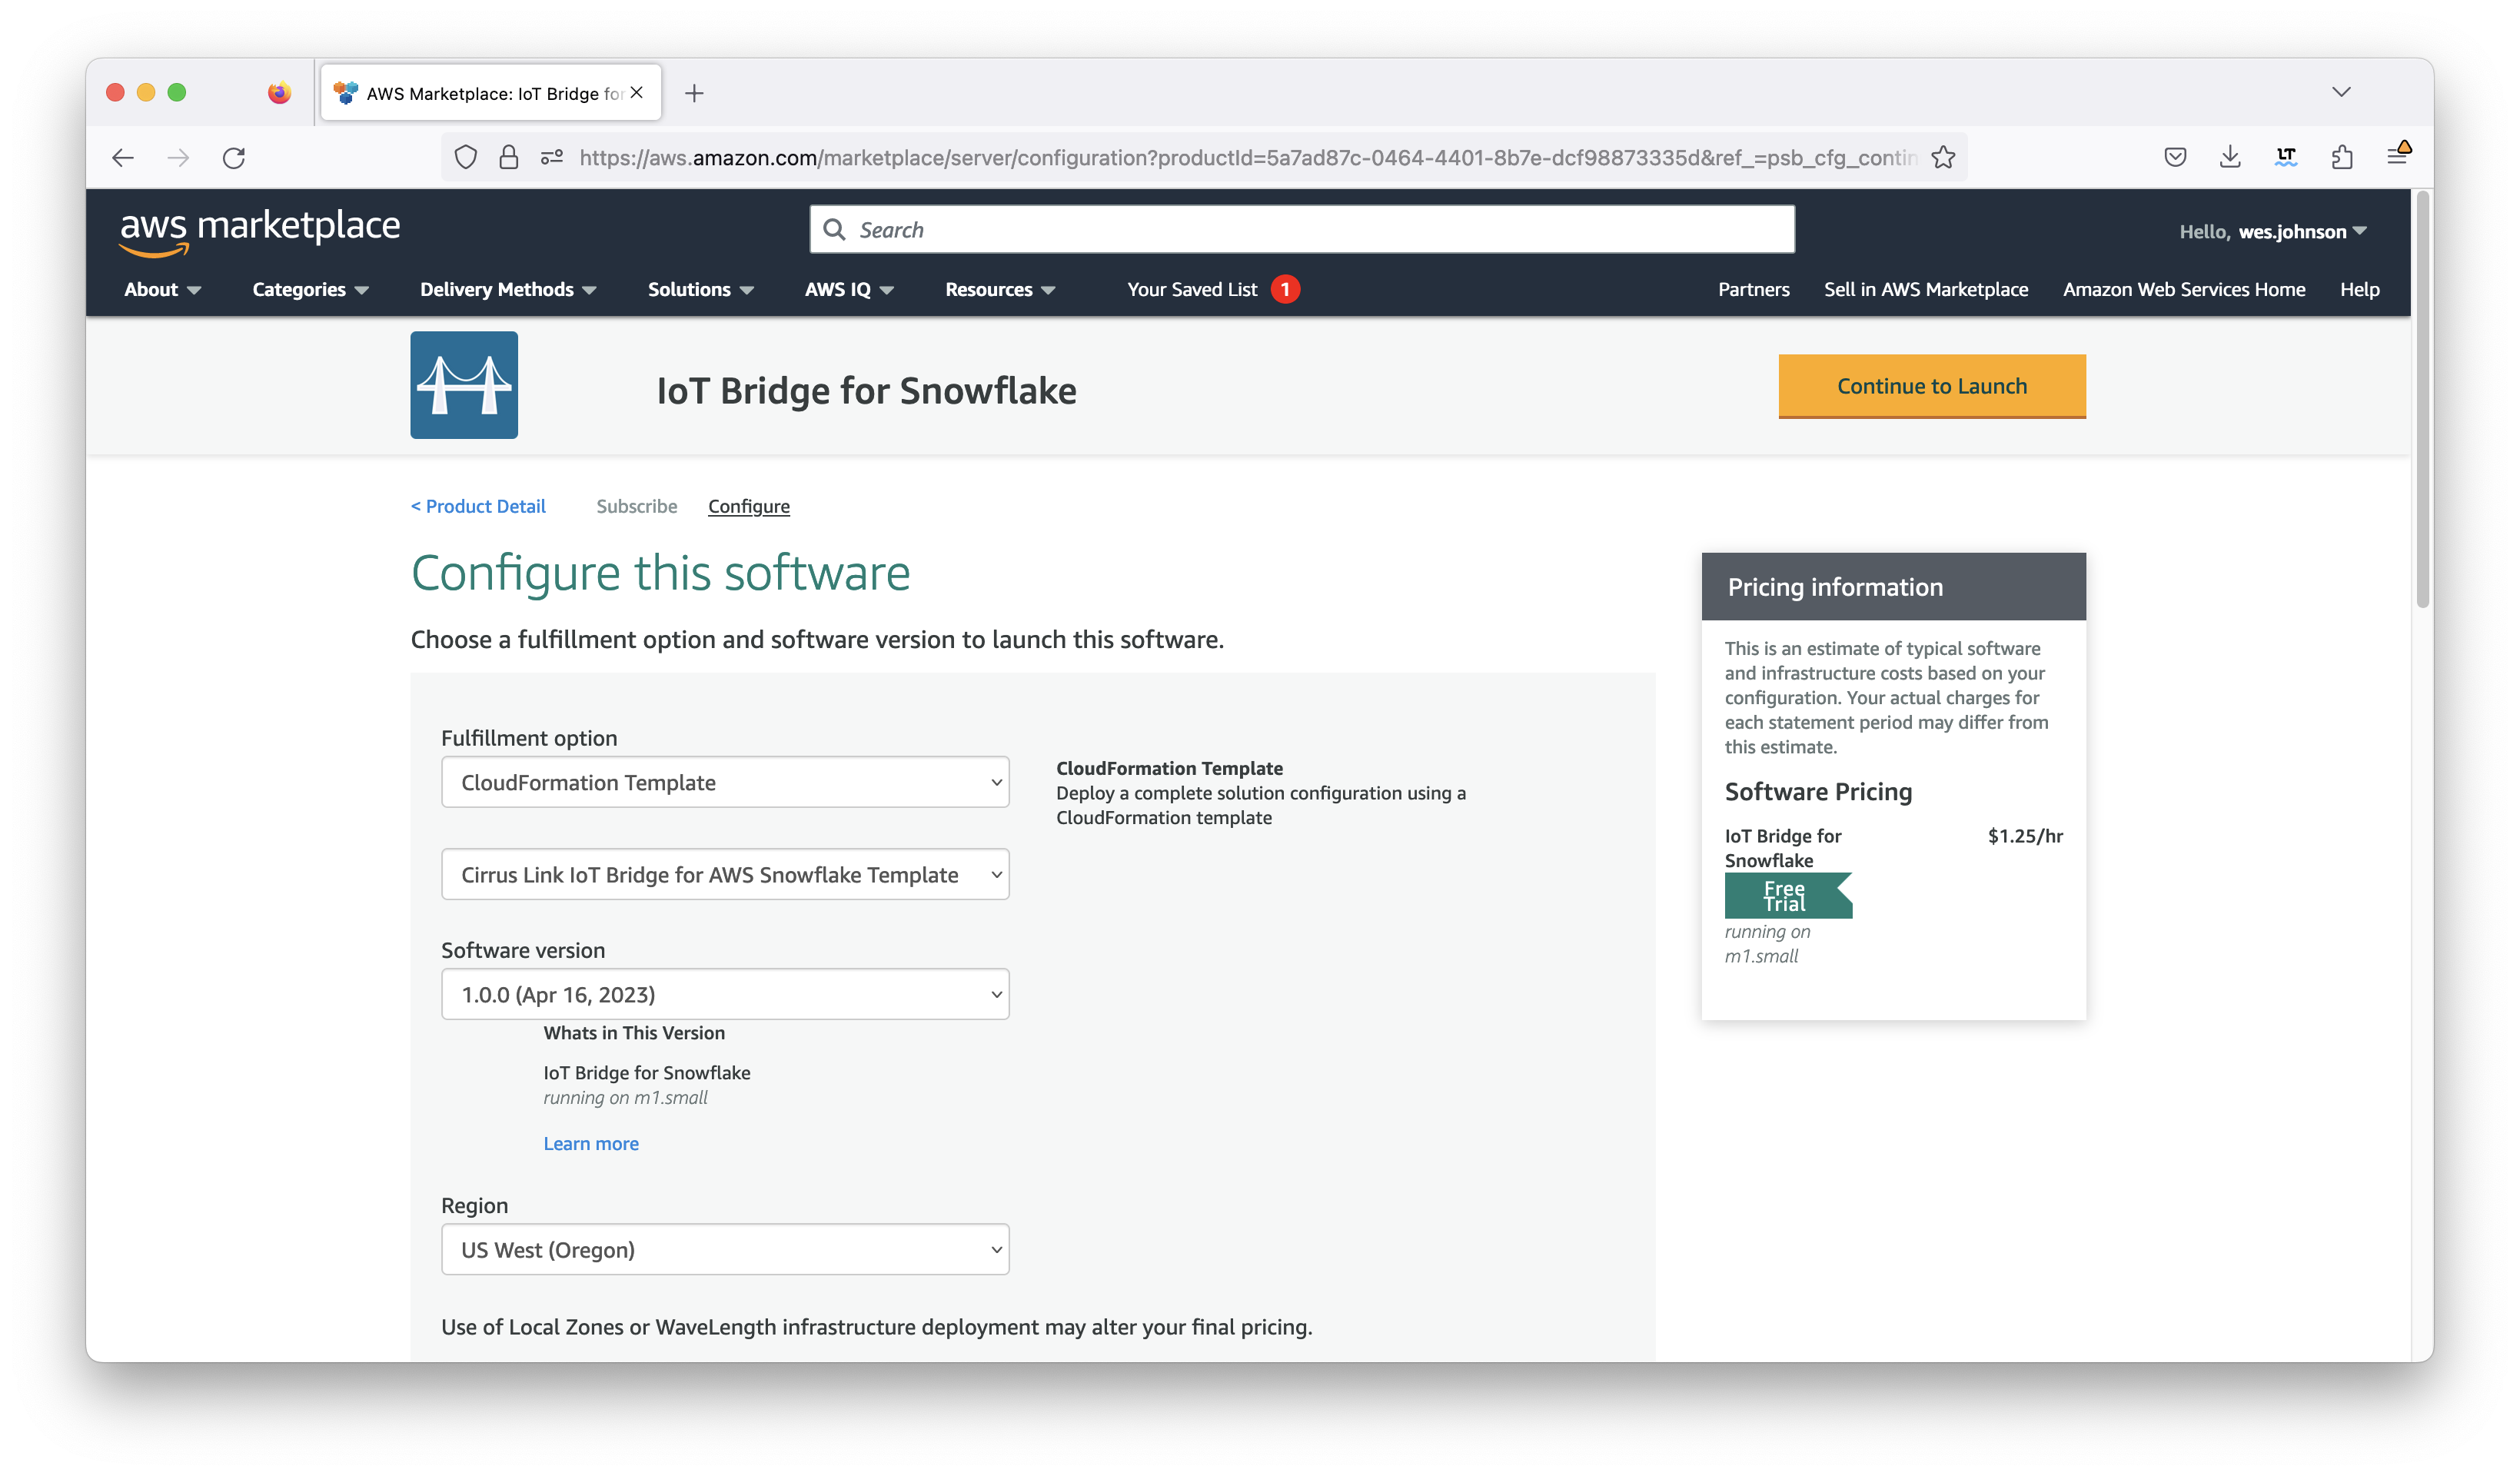Reload the page with the refresh icon
The height and width of the screenshot is (1476, 2520).
(234, 157)
